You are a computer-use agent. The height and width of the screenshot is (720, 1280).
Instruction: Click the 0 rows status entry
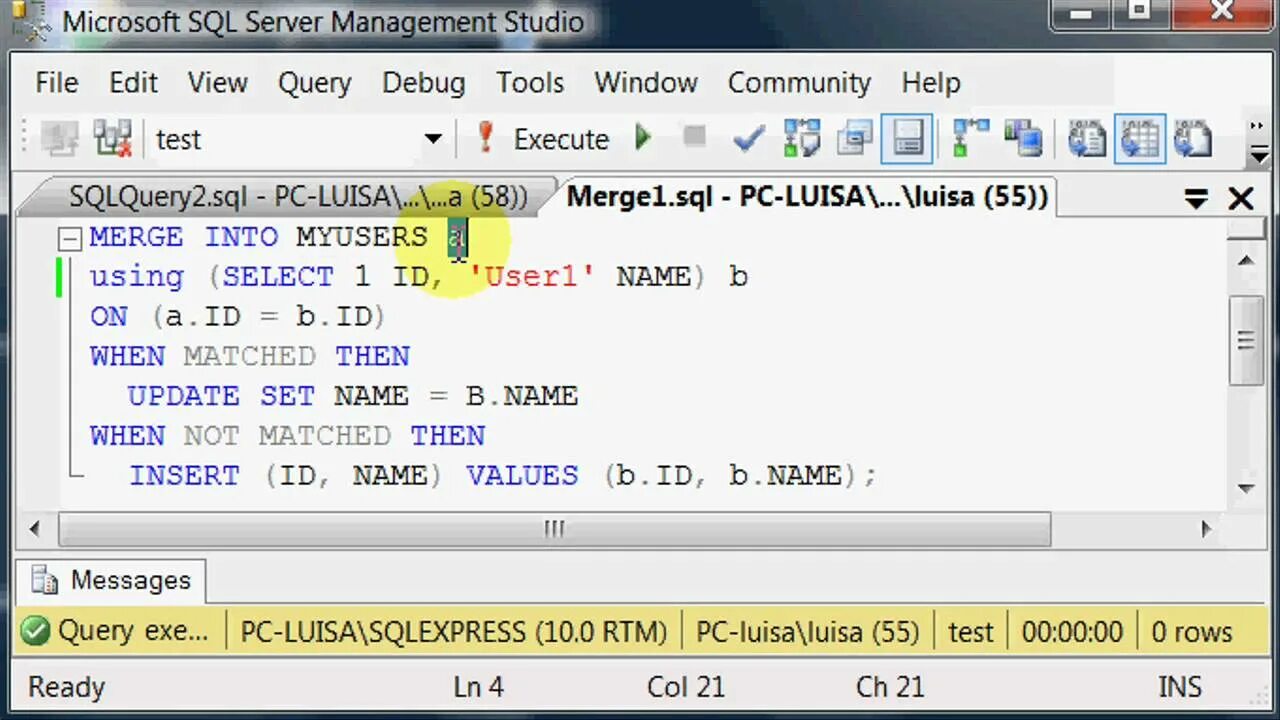click(1192, 632)
